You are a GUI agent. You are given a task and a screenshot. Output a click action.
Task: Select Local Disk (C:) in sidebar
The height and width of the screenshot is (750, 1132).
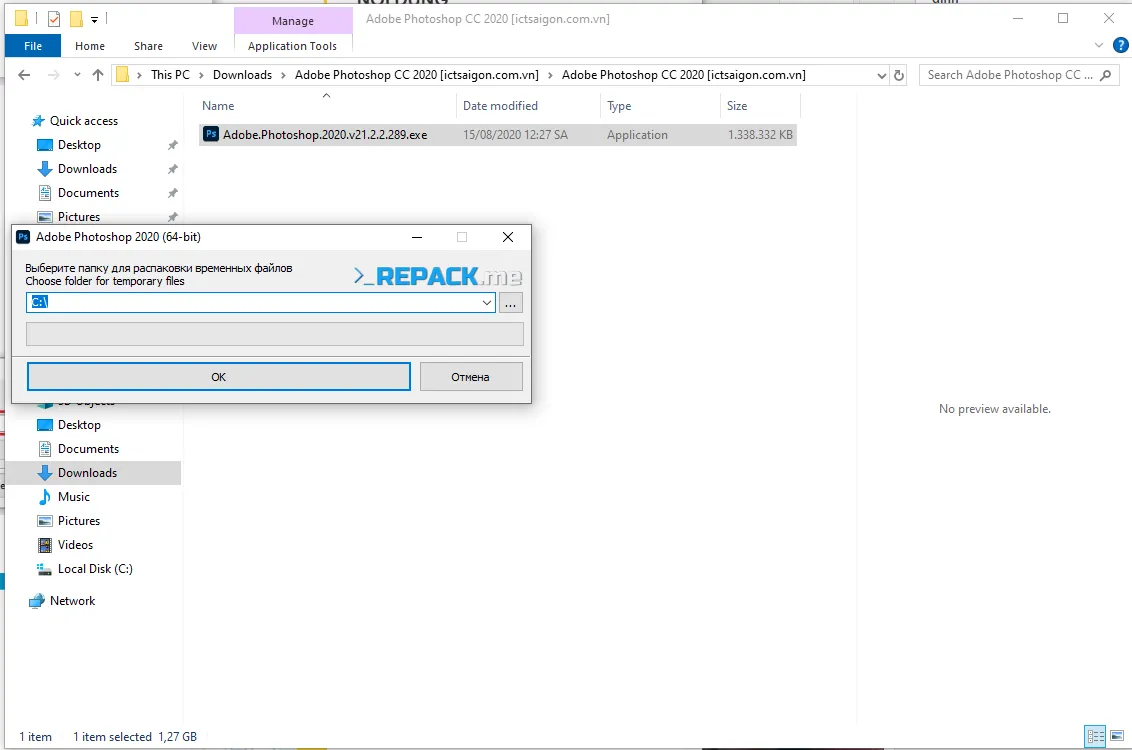(95, 569)
